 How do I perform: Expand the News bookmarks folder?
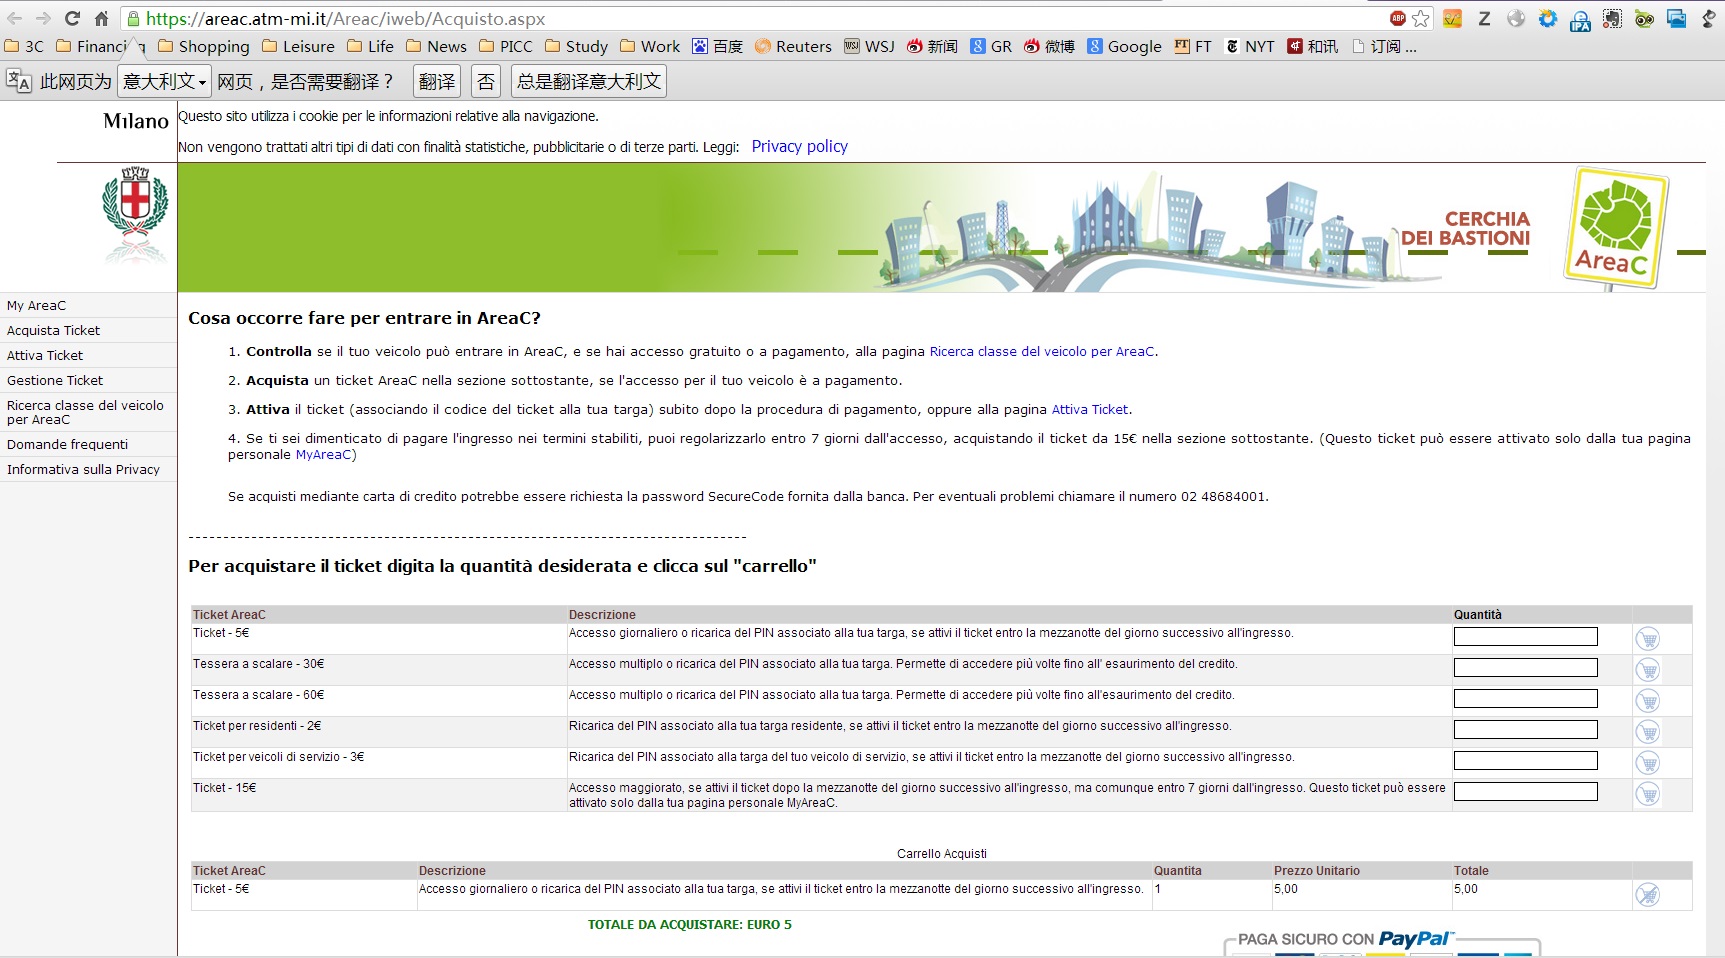(436, 46)
